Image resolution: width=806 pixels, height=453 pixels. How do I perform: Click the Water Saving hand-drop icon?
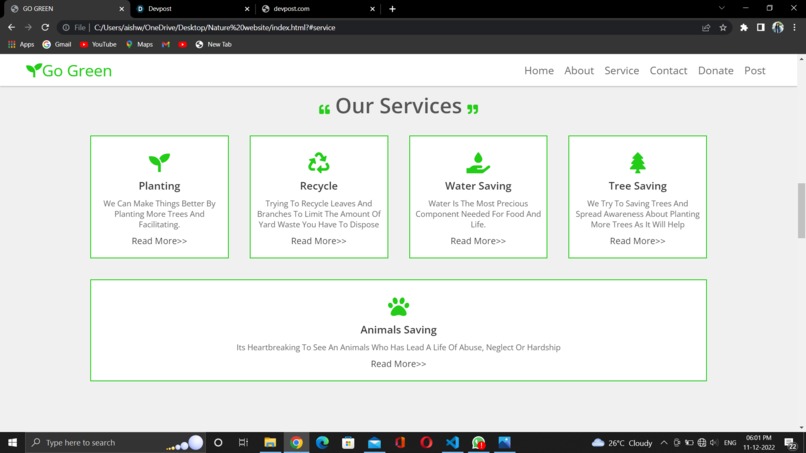click(478, 162)
